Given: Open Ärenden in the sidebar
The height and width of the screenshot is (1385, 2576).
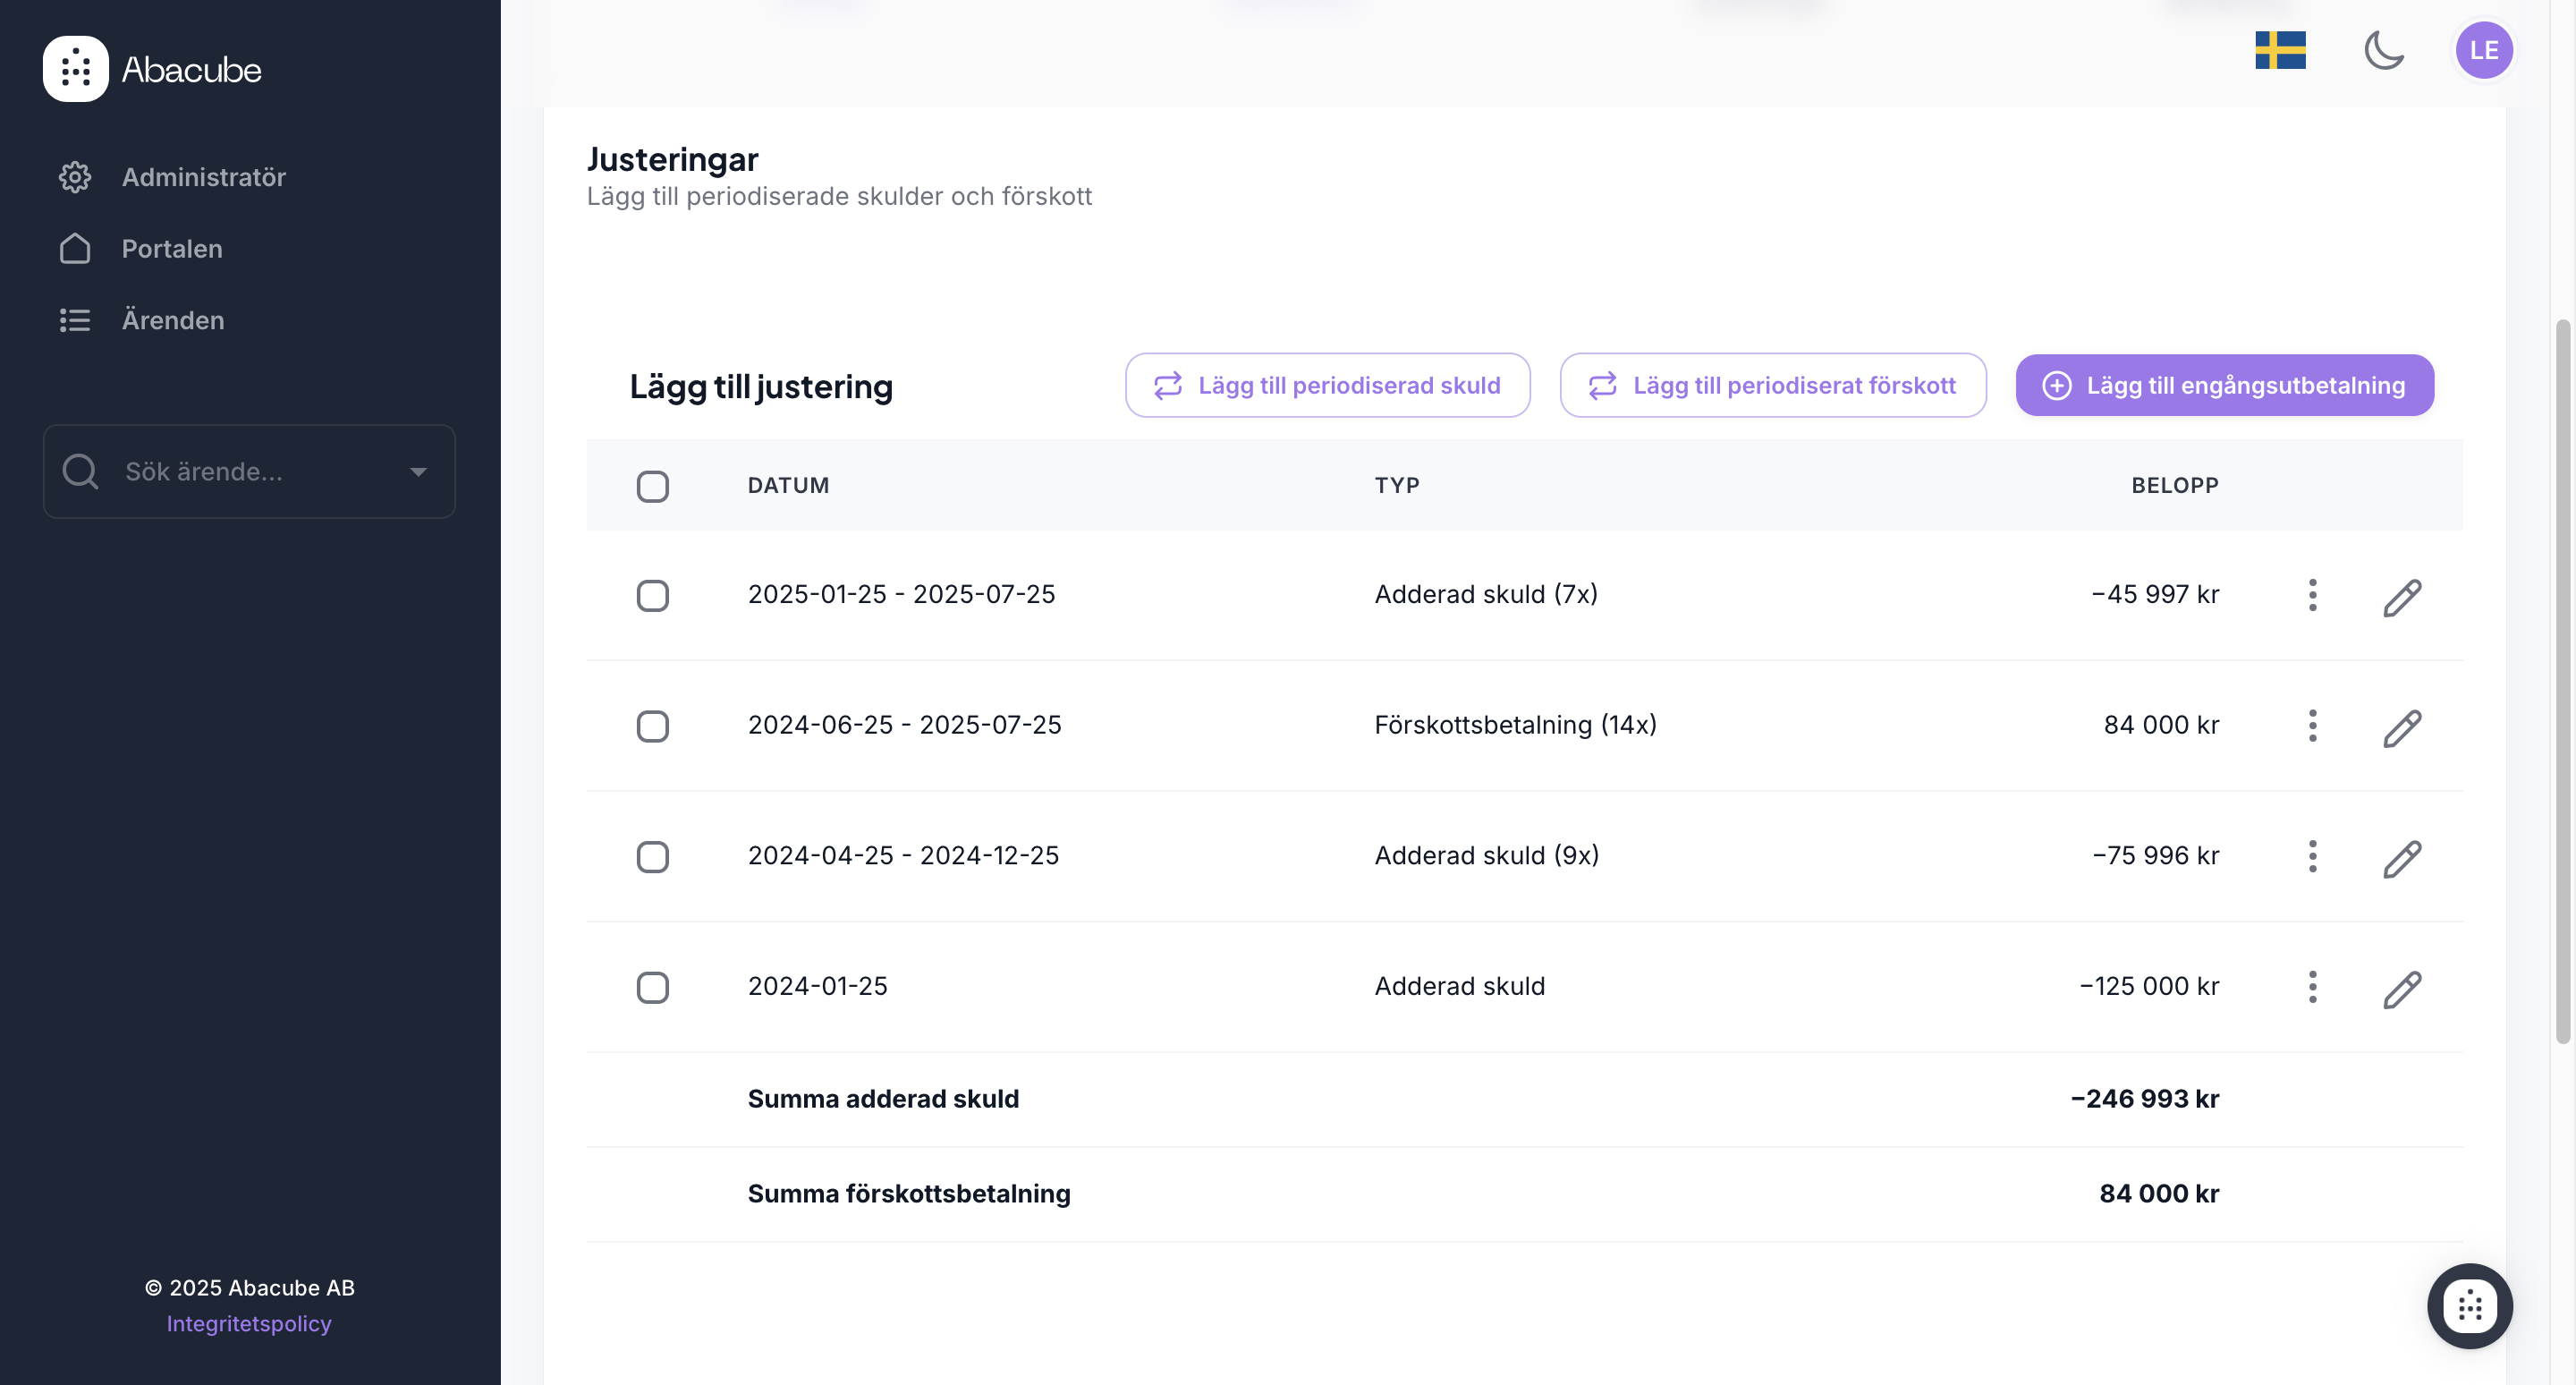Looking at the screenshot, I should click(172, 320).
